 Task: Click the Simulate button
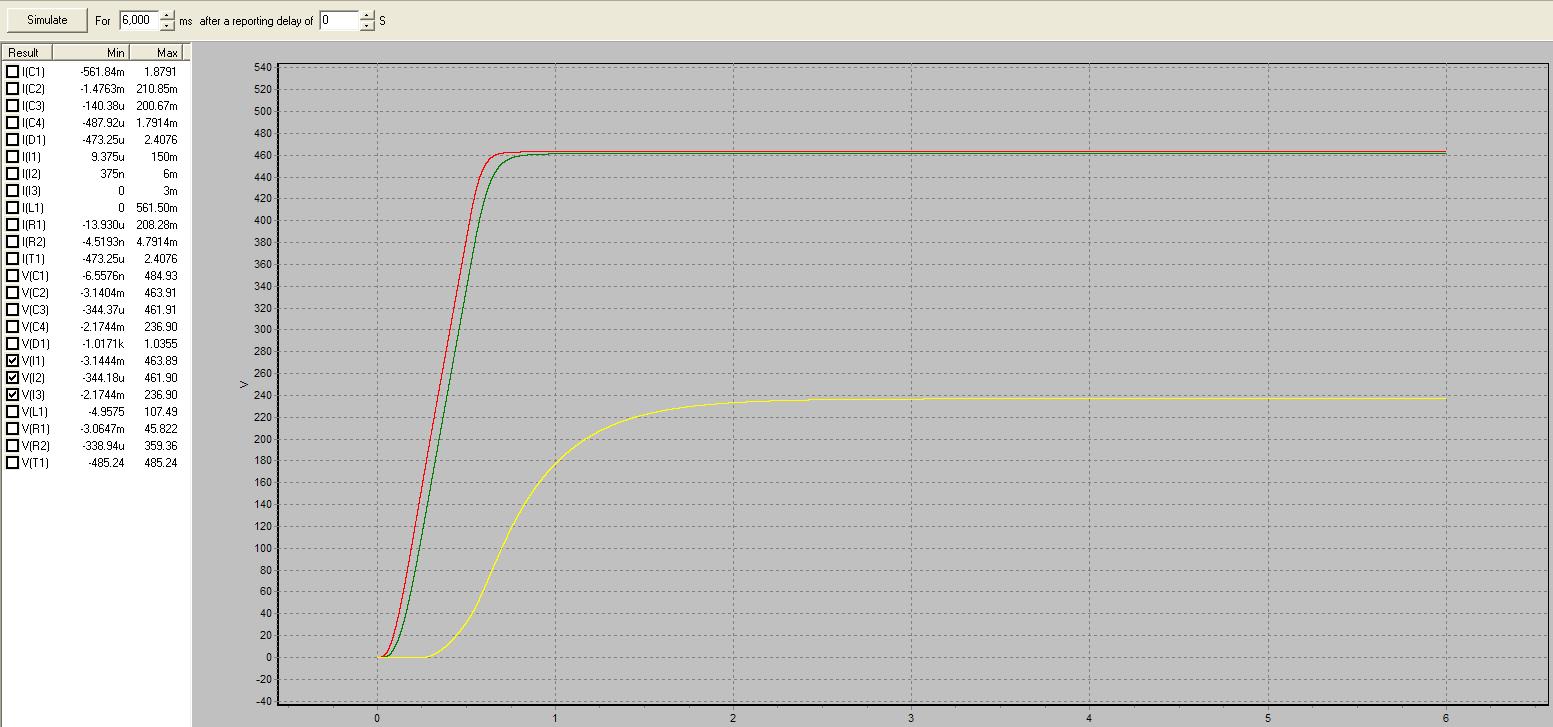point(47,20)
